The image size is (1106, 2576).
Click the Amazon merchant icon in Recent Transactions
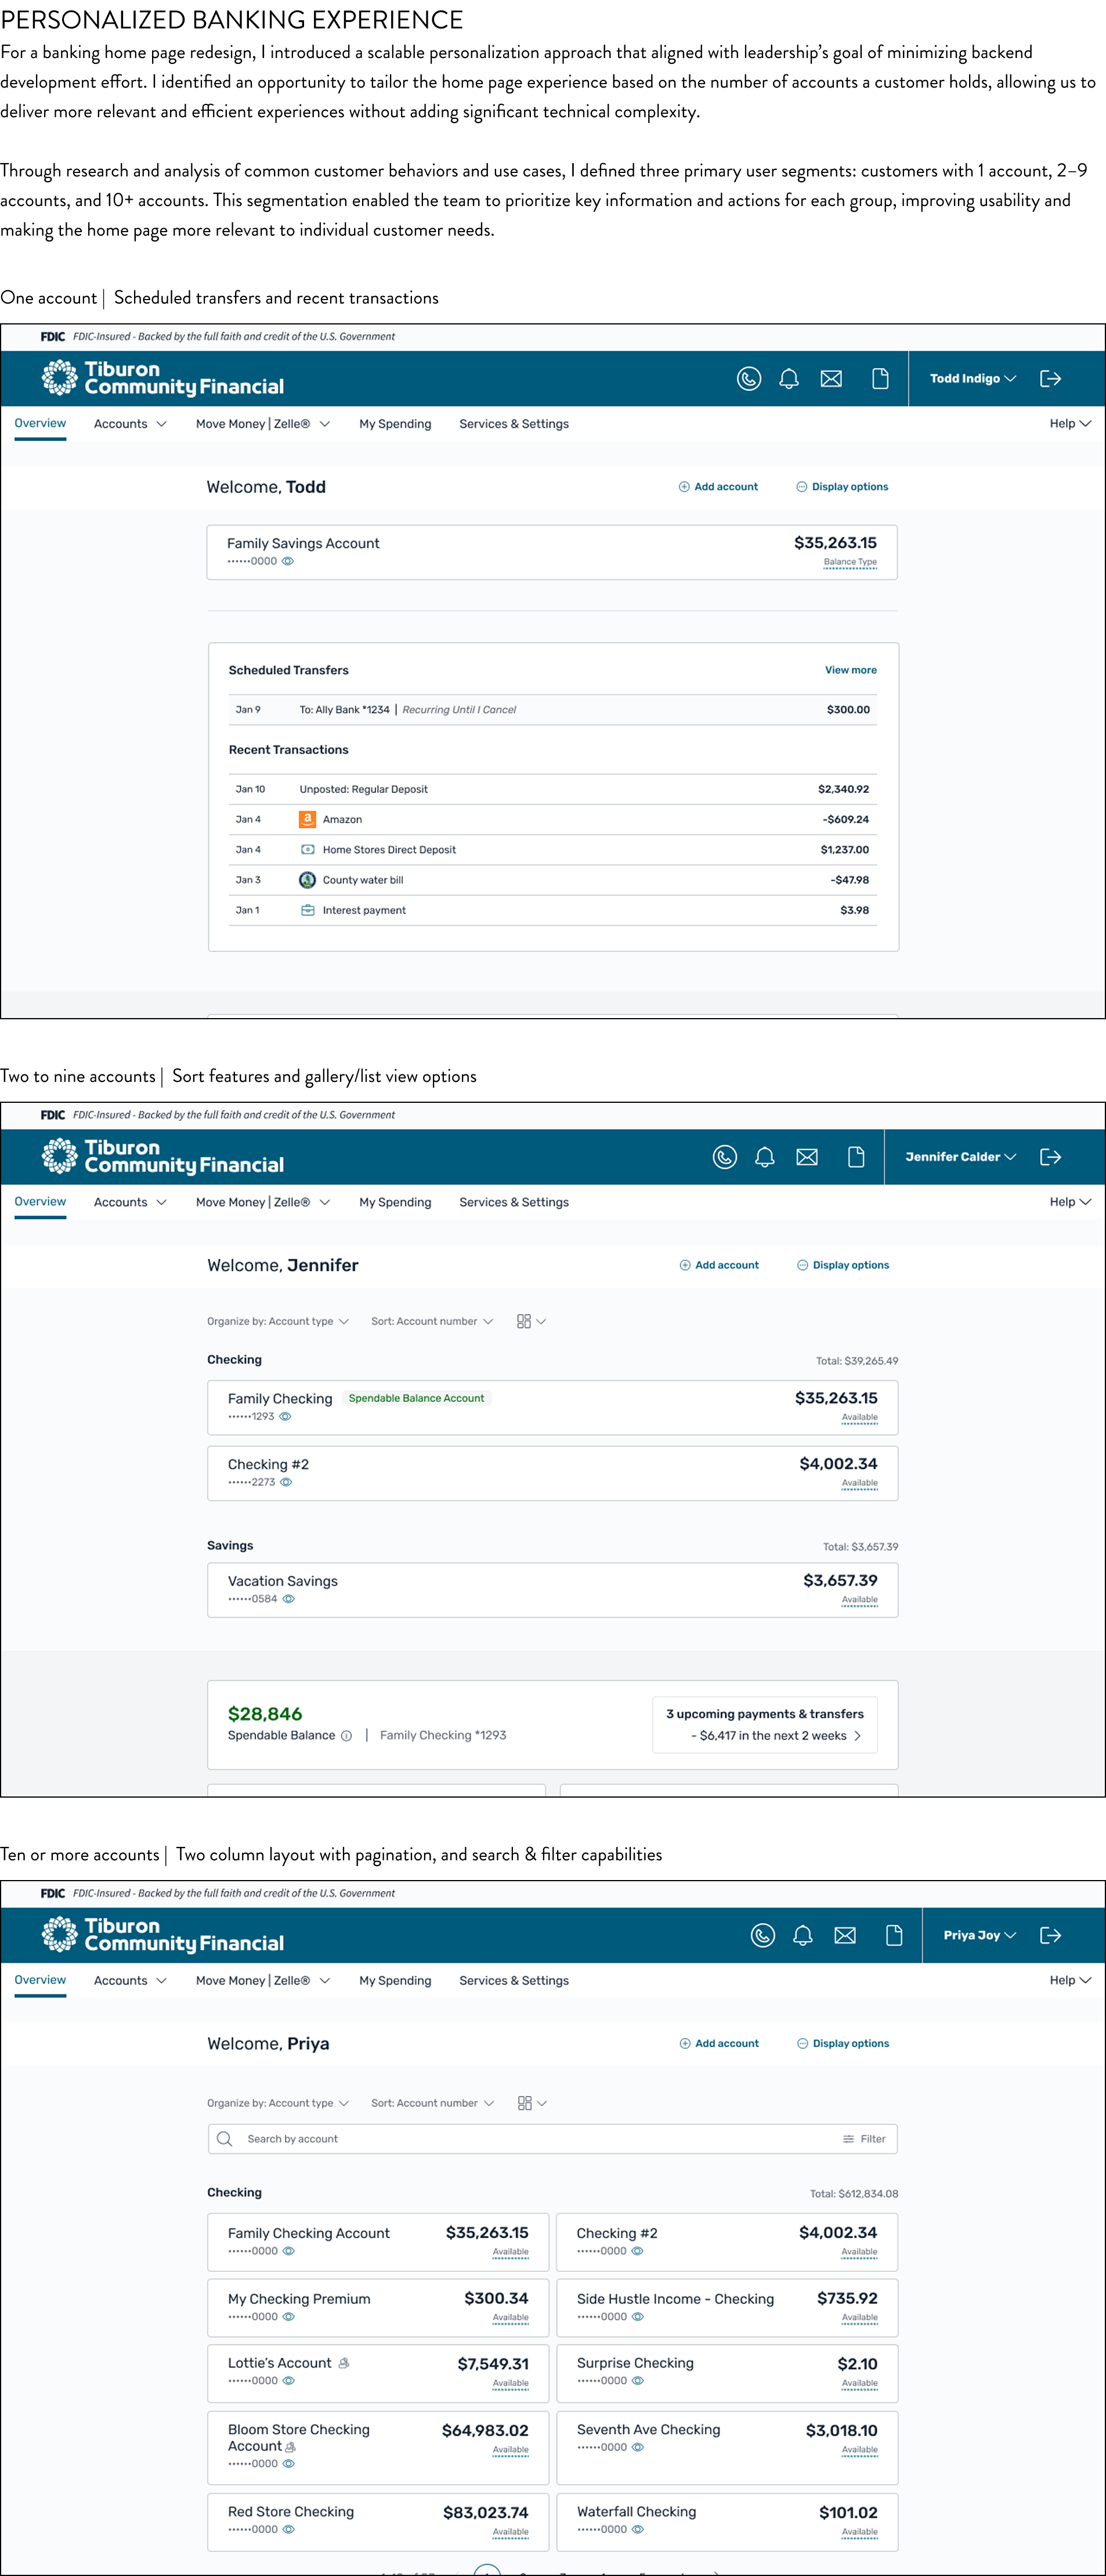[x=307, y=819]
